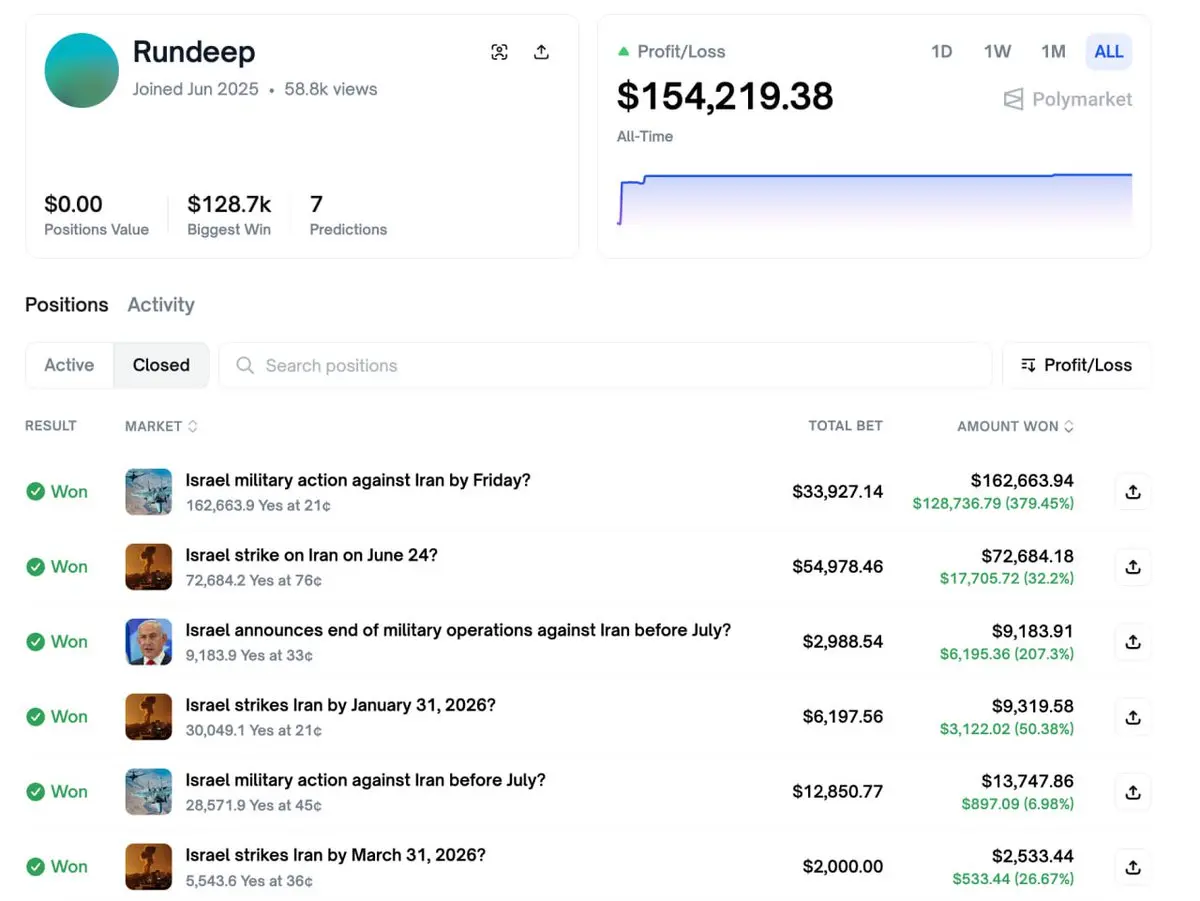Sort by the AMOUNT WON column header
This screenshot has height=901, width=1200.
coord(1015,426)
